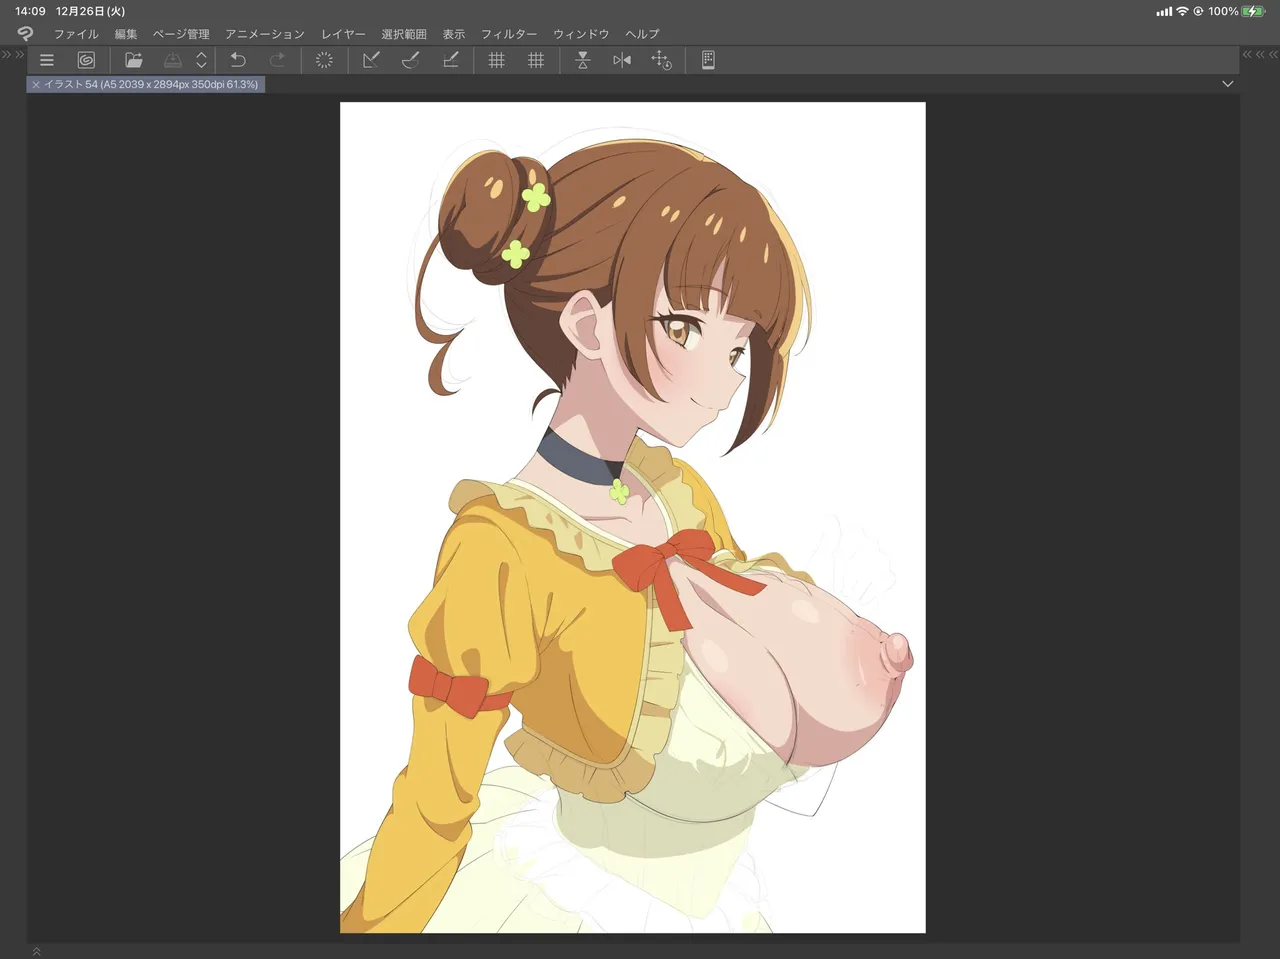The image size is (1280, 959).
Task: Click the smartphone companion mode icon
Action: pyautogui.click(x=708, y=60)
